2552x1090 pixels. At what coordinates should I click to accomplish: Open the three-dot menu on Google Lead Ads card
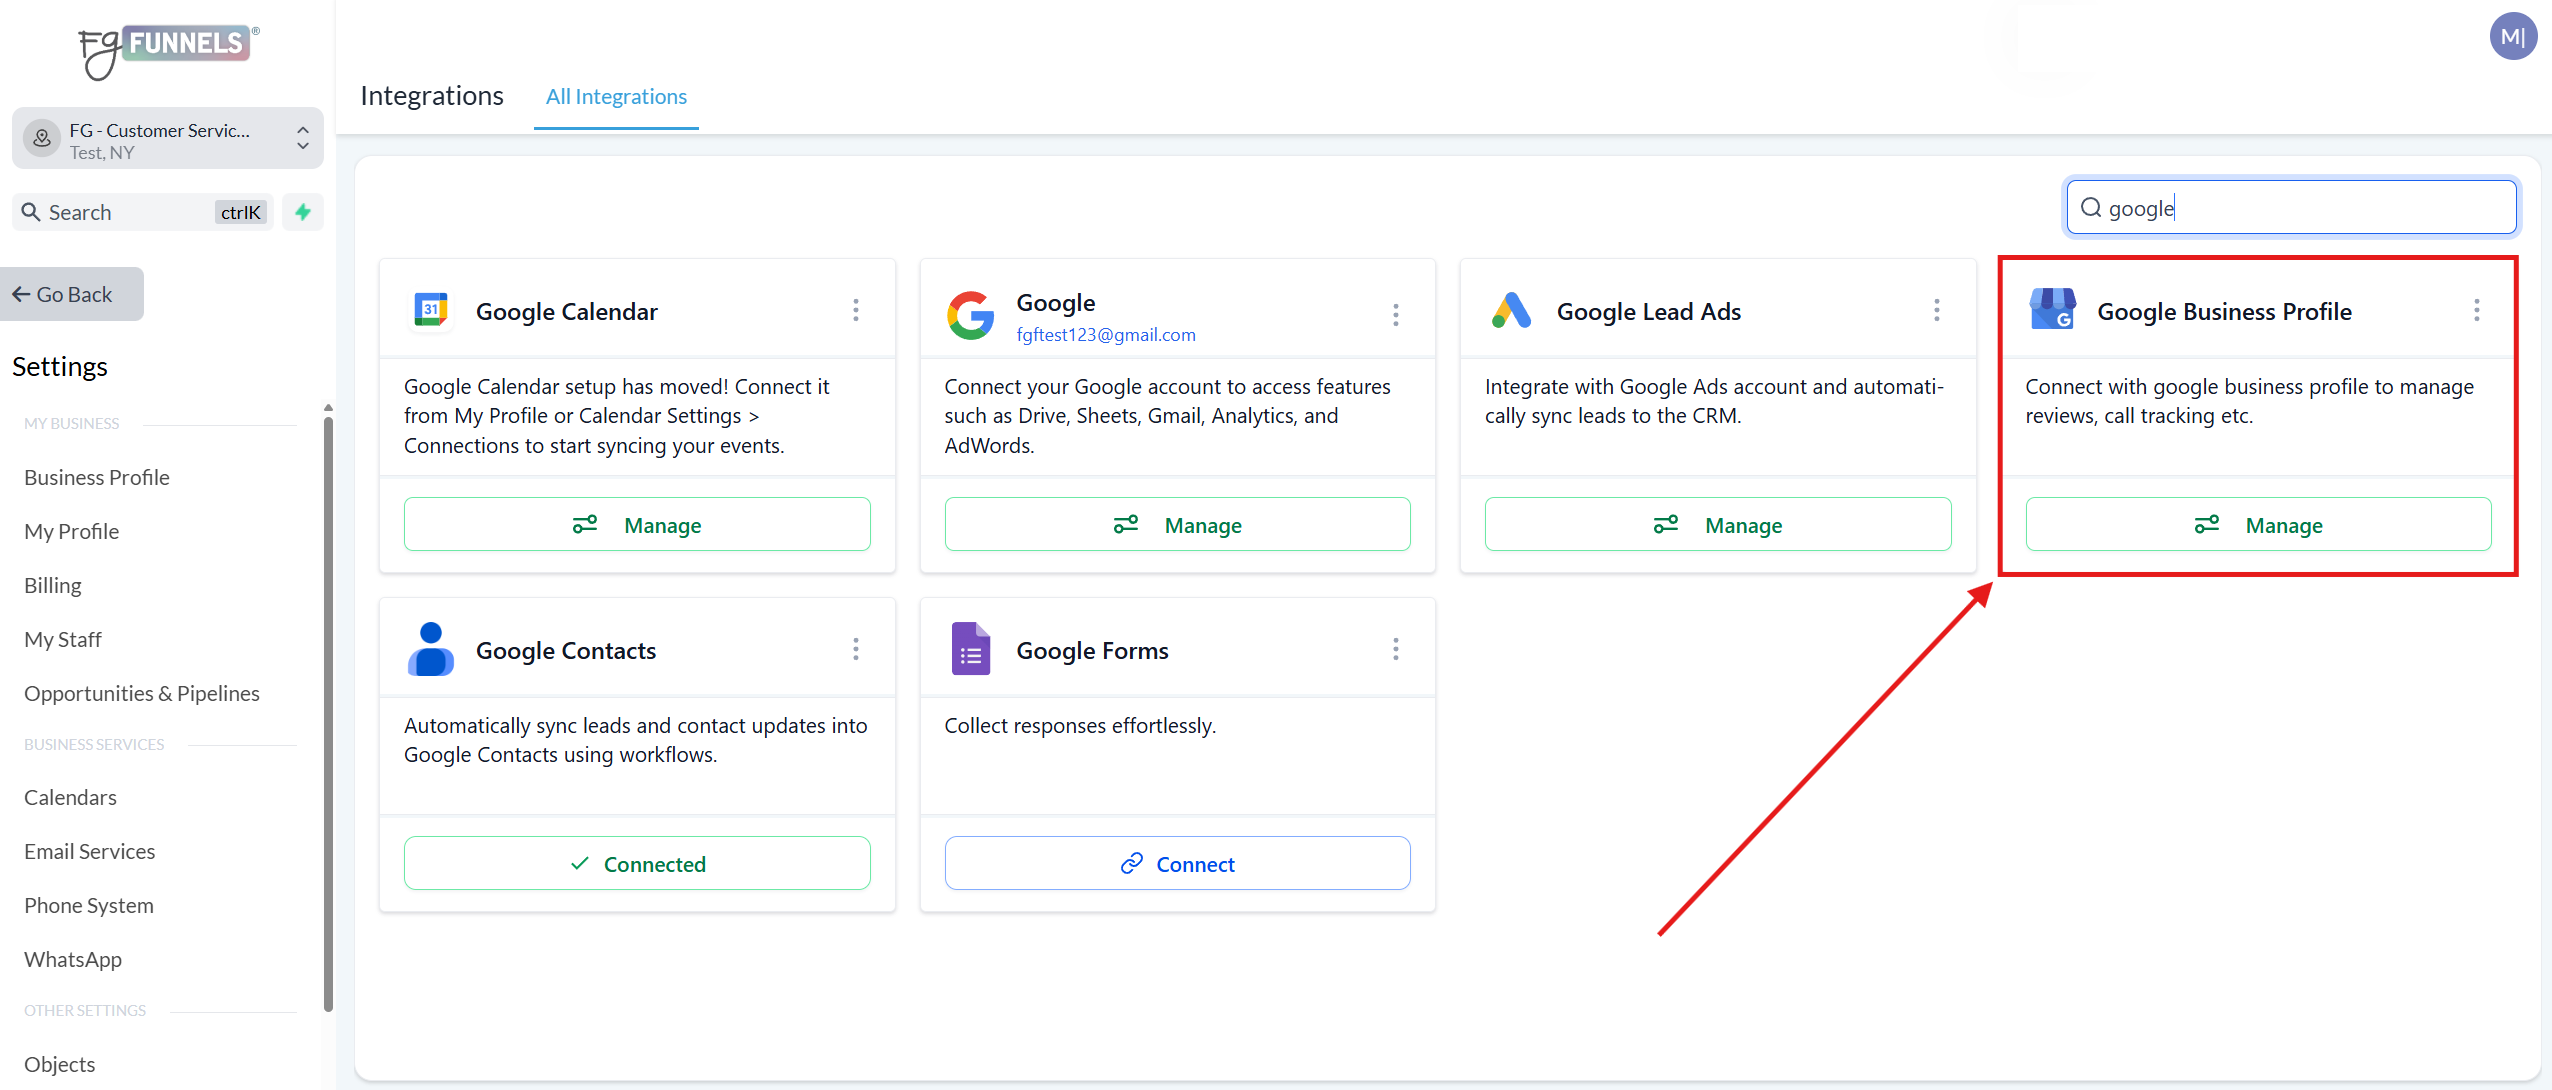point(1937,310)
